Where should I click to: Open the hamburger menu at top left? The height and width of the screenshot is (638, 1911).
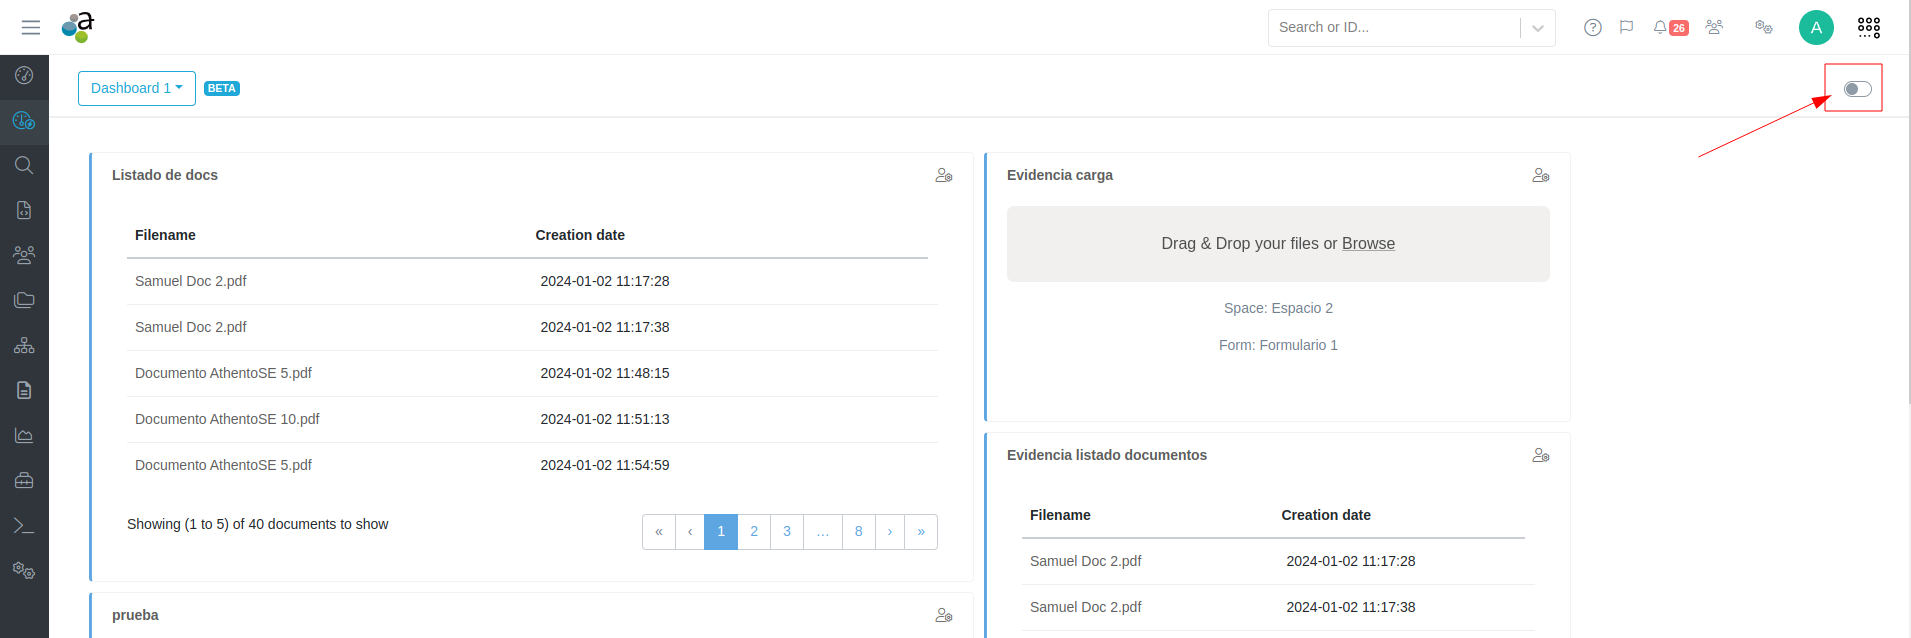(x=31, y=27)
